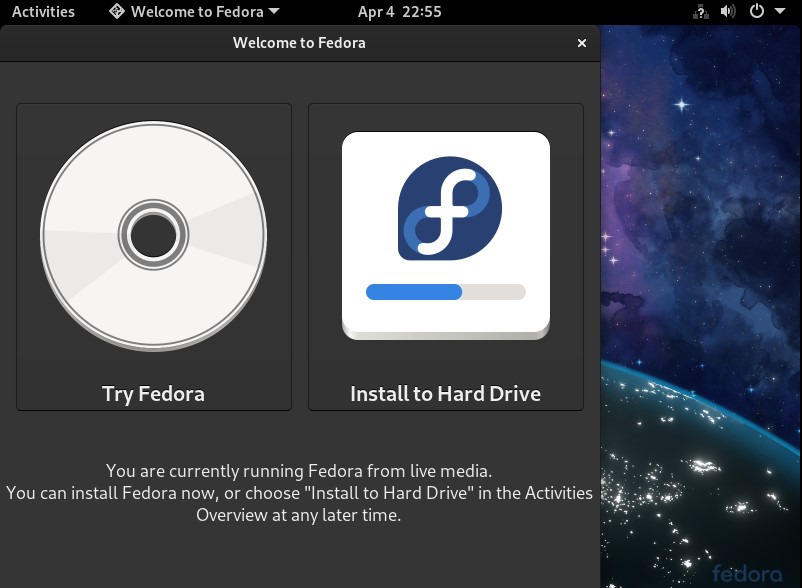
Task: Open the Welcome to Fedora app menu
Action: pos(194,11)
